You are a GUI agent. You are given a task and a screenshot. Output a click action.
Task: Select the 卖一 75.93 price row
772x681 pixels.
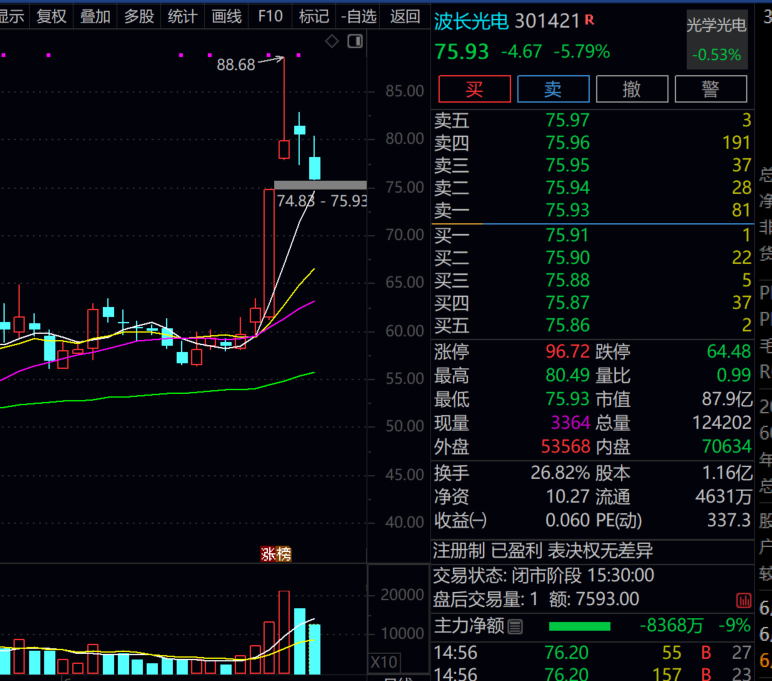point(592,211)
